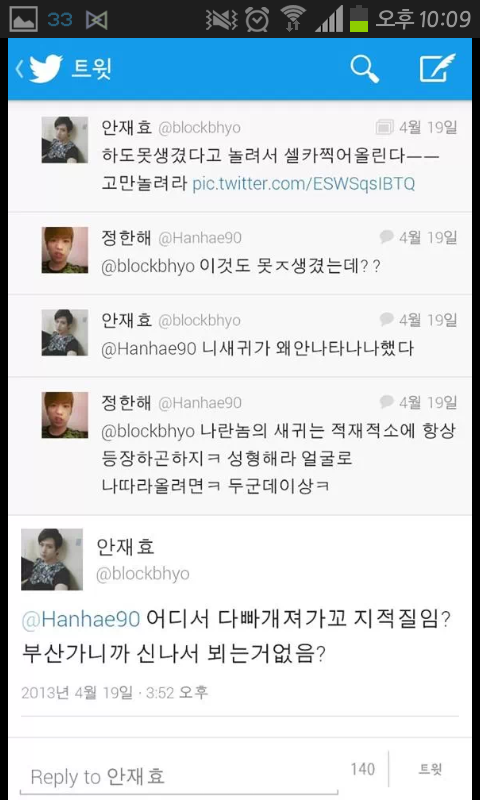Open the compose tweet quill icon

tap(438, 68)
